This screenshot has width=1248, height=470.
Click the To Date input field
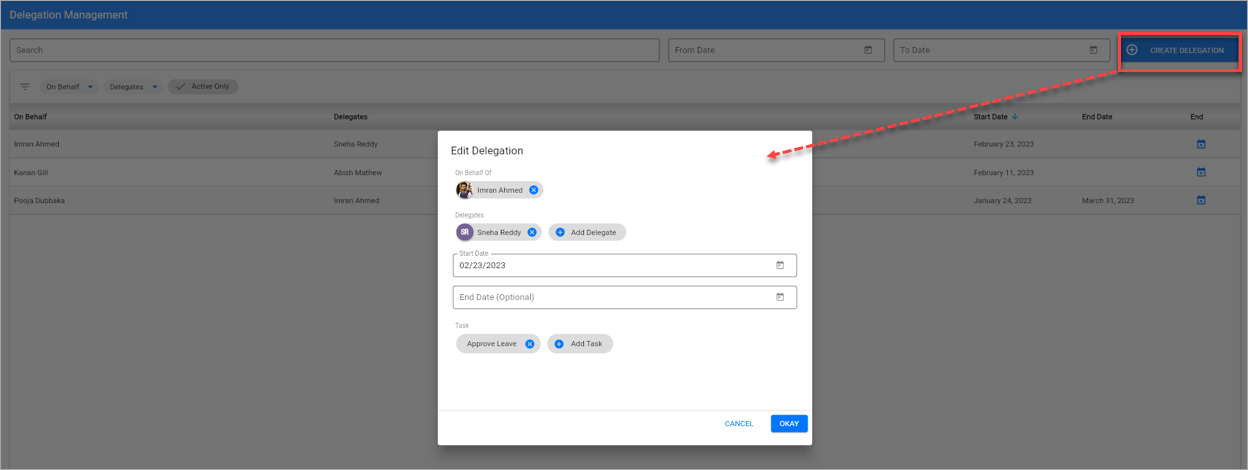(1001, 50)
